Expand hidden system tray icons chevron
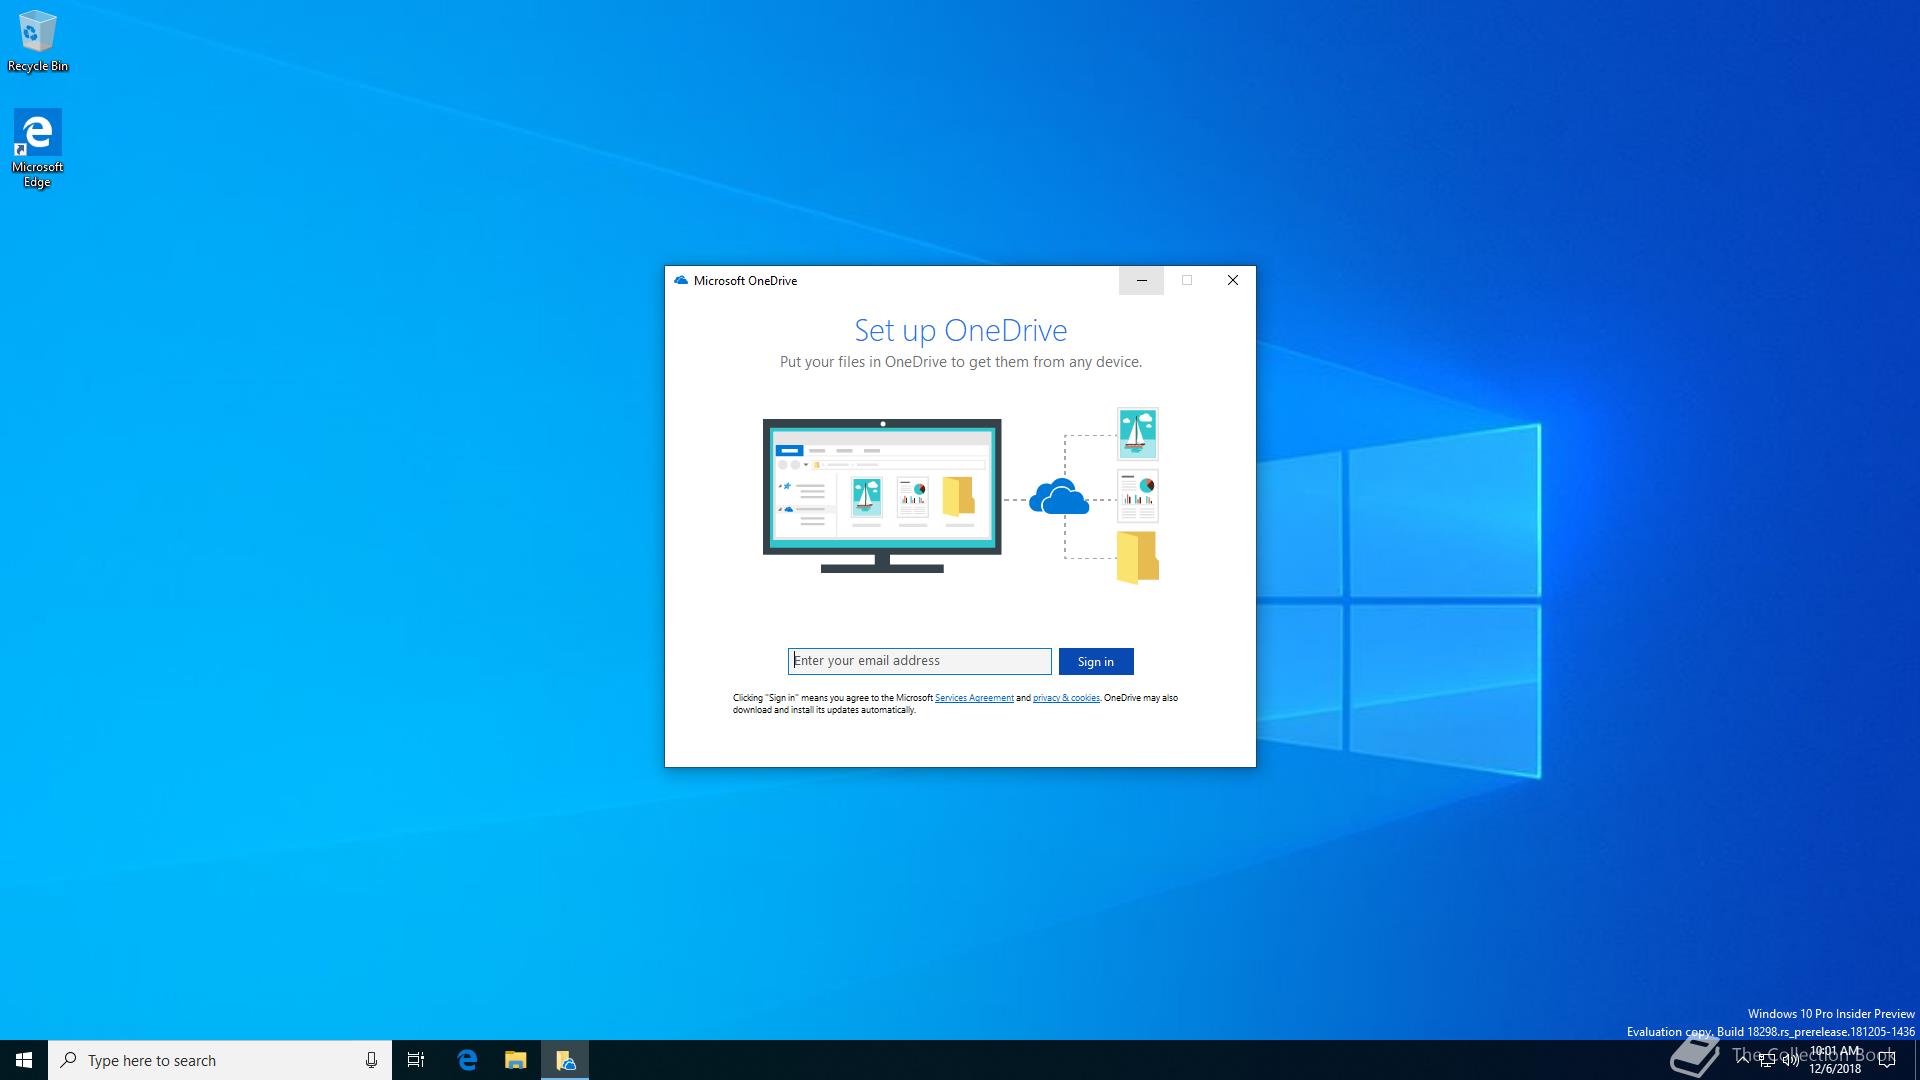Image resolution: width=1920 pixels, height=1080 pixels. (1743, 1060)
